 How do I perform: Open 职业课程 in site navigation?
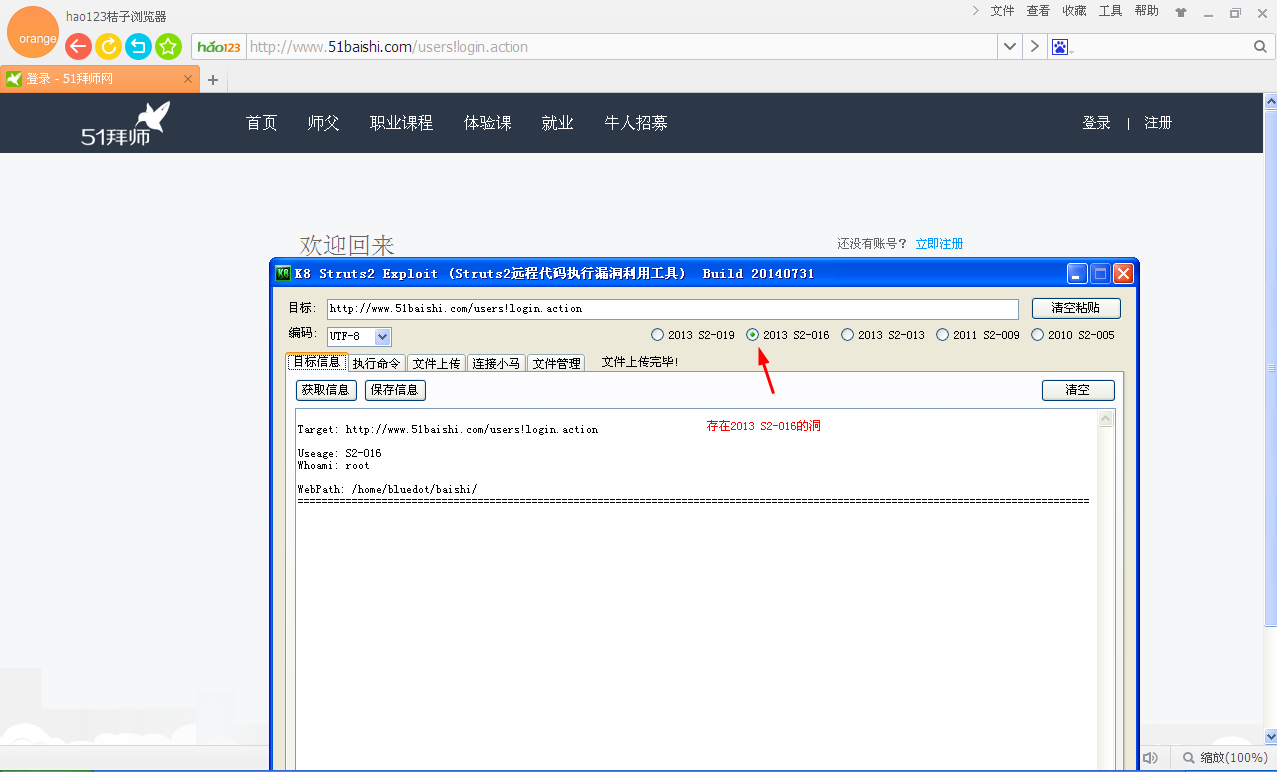(401, 123)
